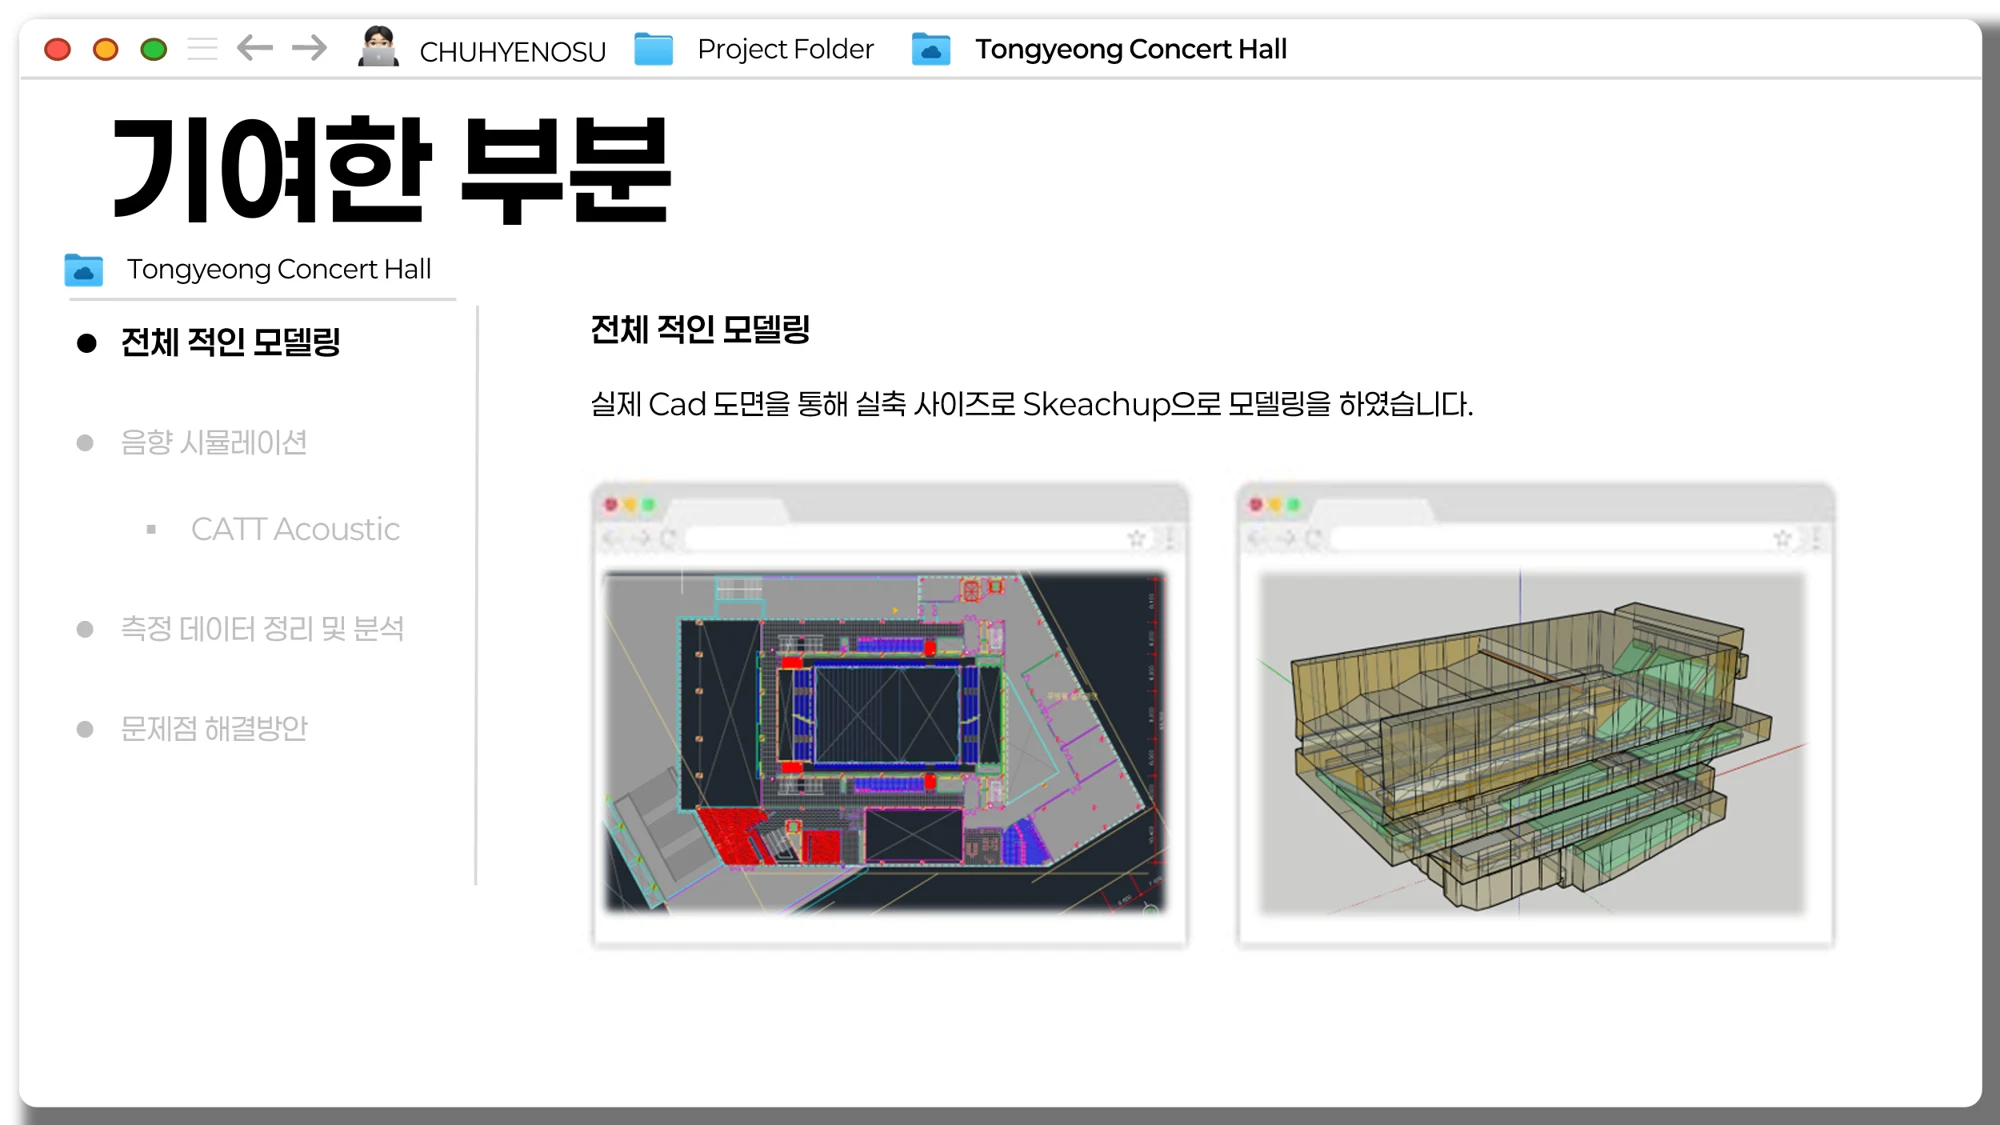Click the back arrow in title bar
The image size is (2000, 1125).
point(255,48)
